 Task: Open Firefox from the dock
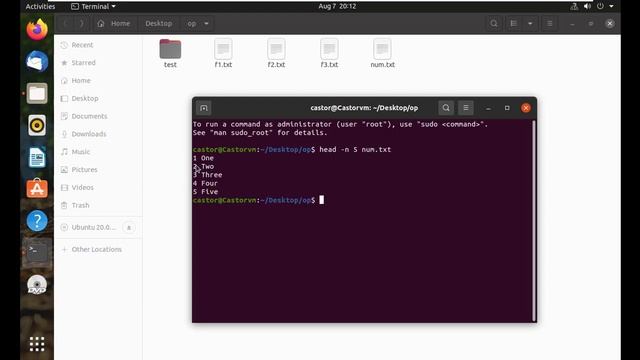pyautogui.click(x=37, y=30)
